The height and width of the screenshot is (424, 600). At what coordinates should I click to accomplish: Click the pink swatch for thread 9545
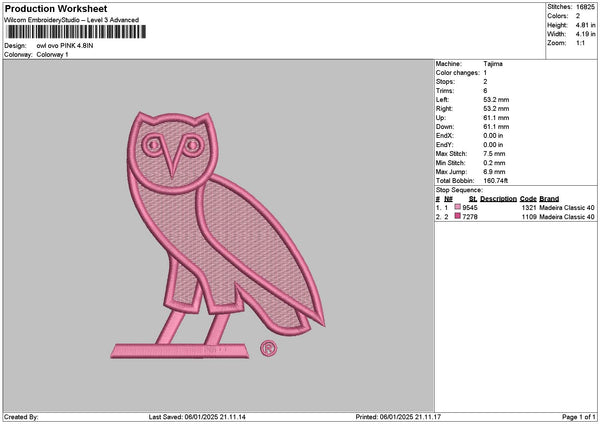pyautogui.click(x=457, y=207)
